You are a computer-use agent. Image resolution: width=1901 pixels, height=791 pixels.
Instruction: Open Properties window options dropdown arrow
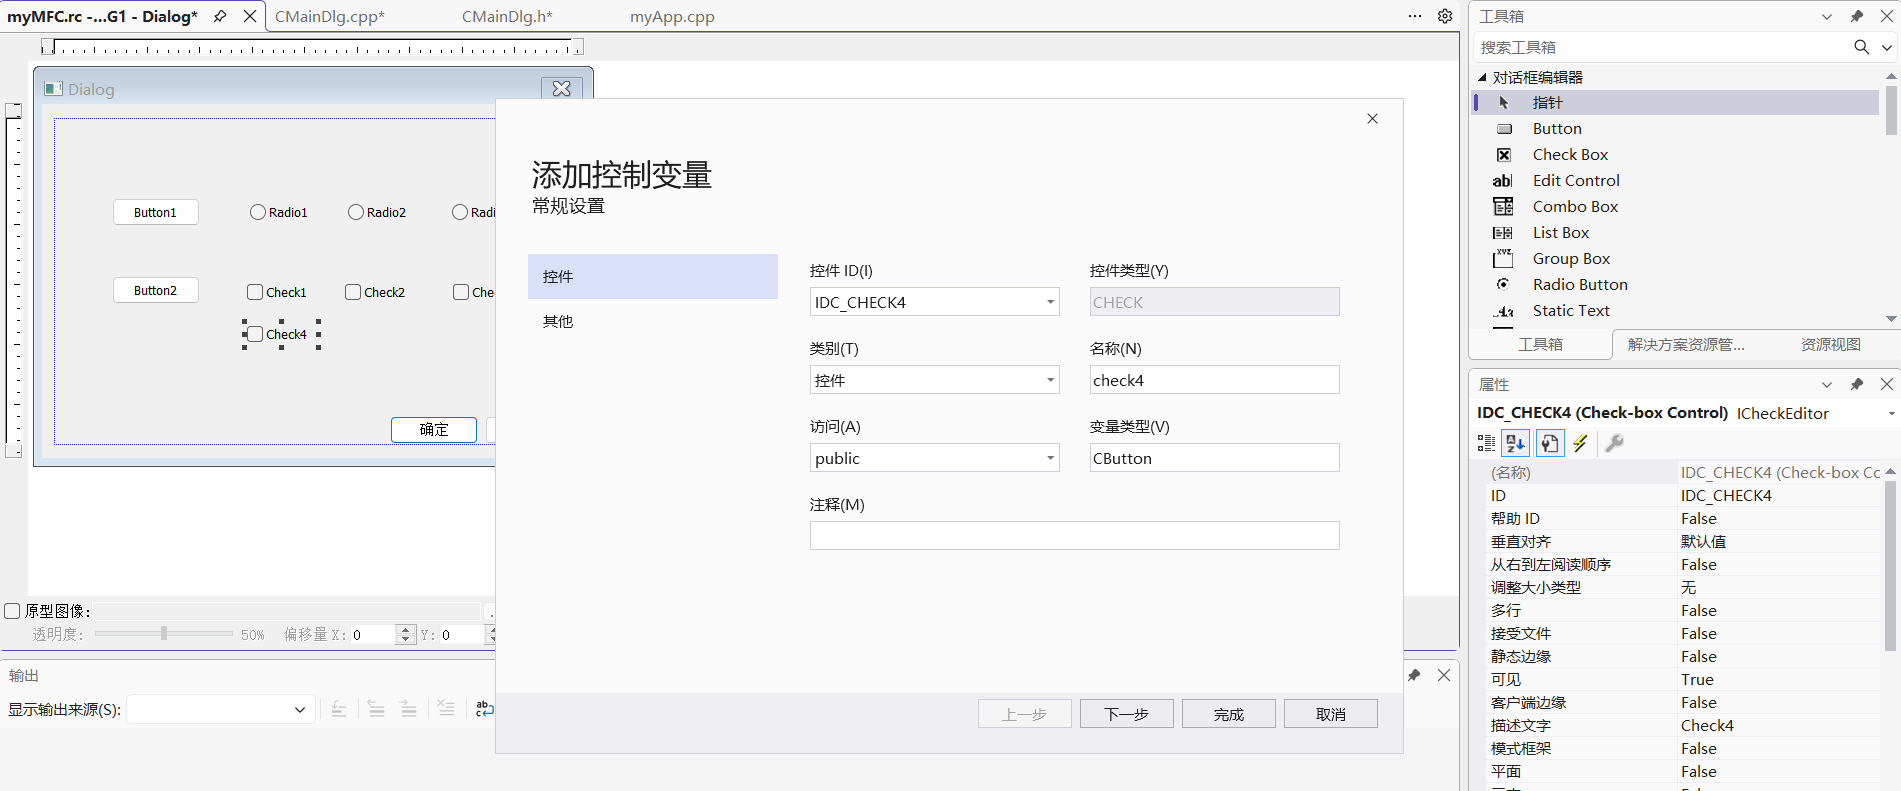point(1827,384)
